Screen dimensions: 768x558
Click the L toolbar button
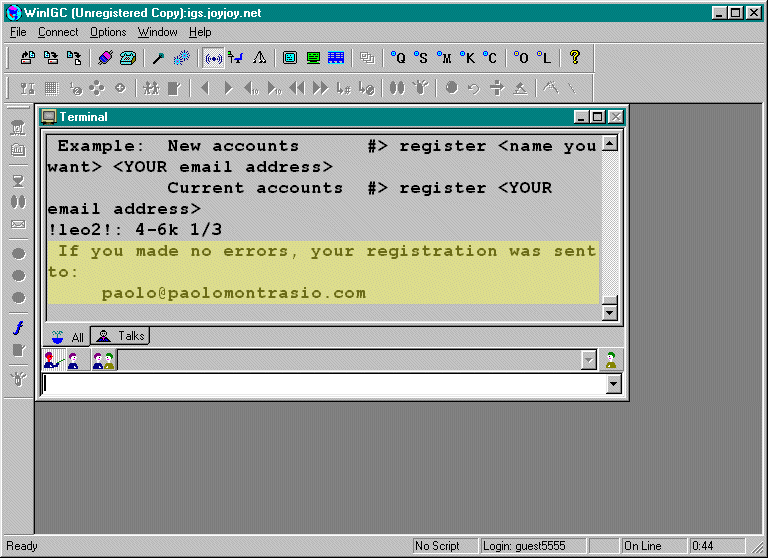(544, 58)
